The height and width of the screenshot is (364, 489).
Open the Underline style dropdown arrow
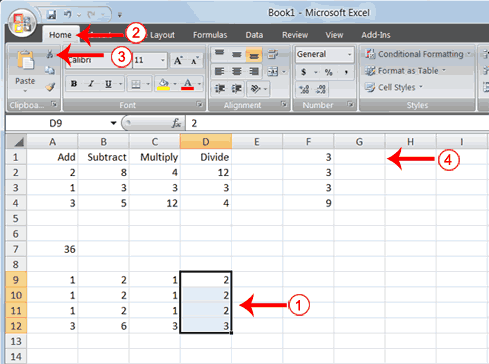click(x=120, y=84)
